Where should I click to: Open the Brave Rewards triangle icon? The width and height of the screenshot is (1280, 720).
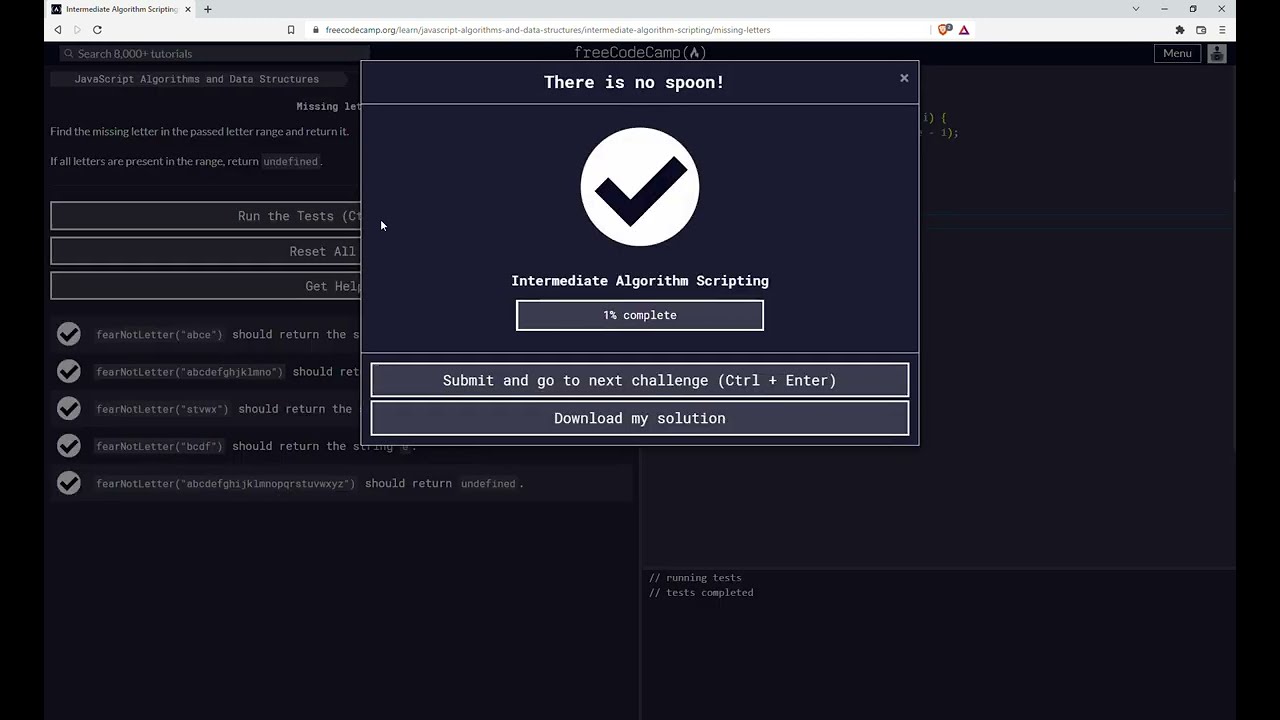[x=964, y=30]
